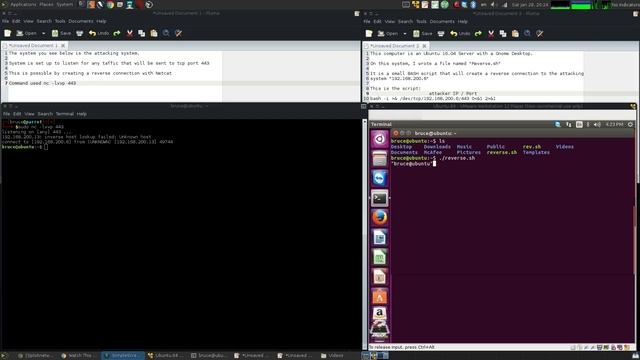The width and height of the screenshot is (640, 360).
Task: Close the Unsaved Document 2 tab
Action: [x=424, y=46]
